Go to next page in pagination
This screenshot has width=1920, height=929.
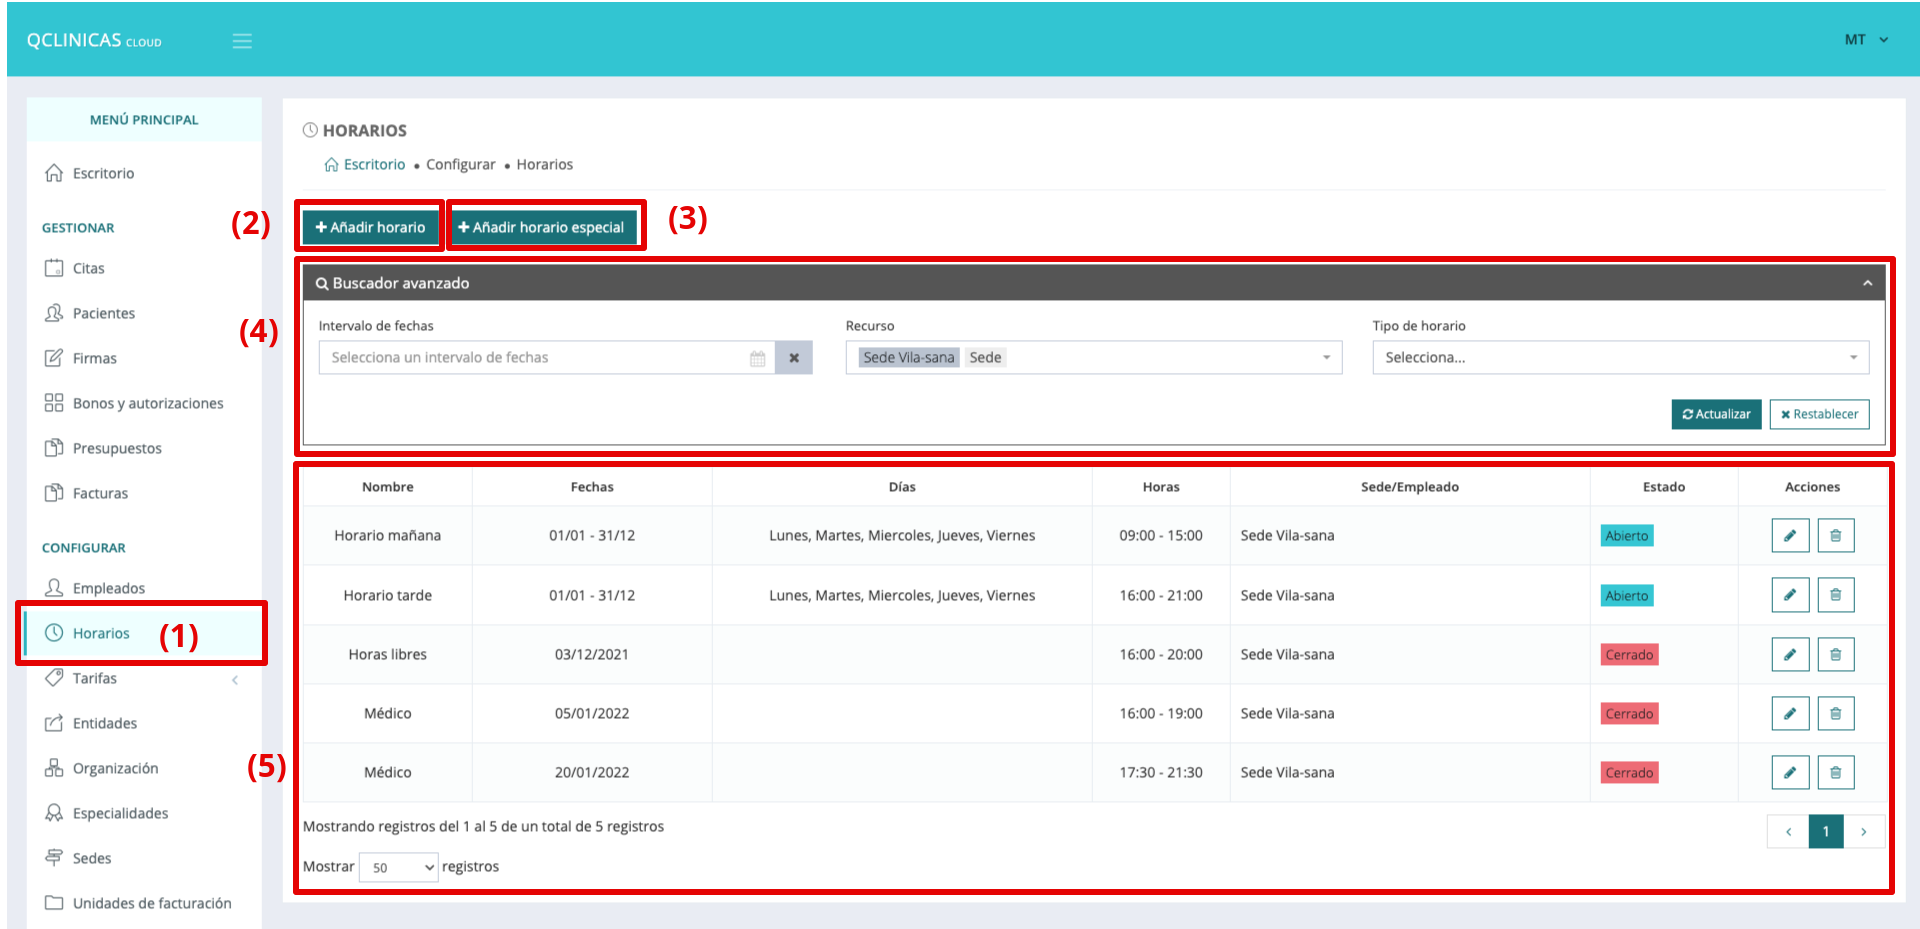1863,832
